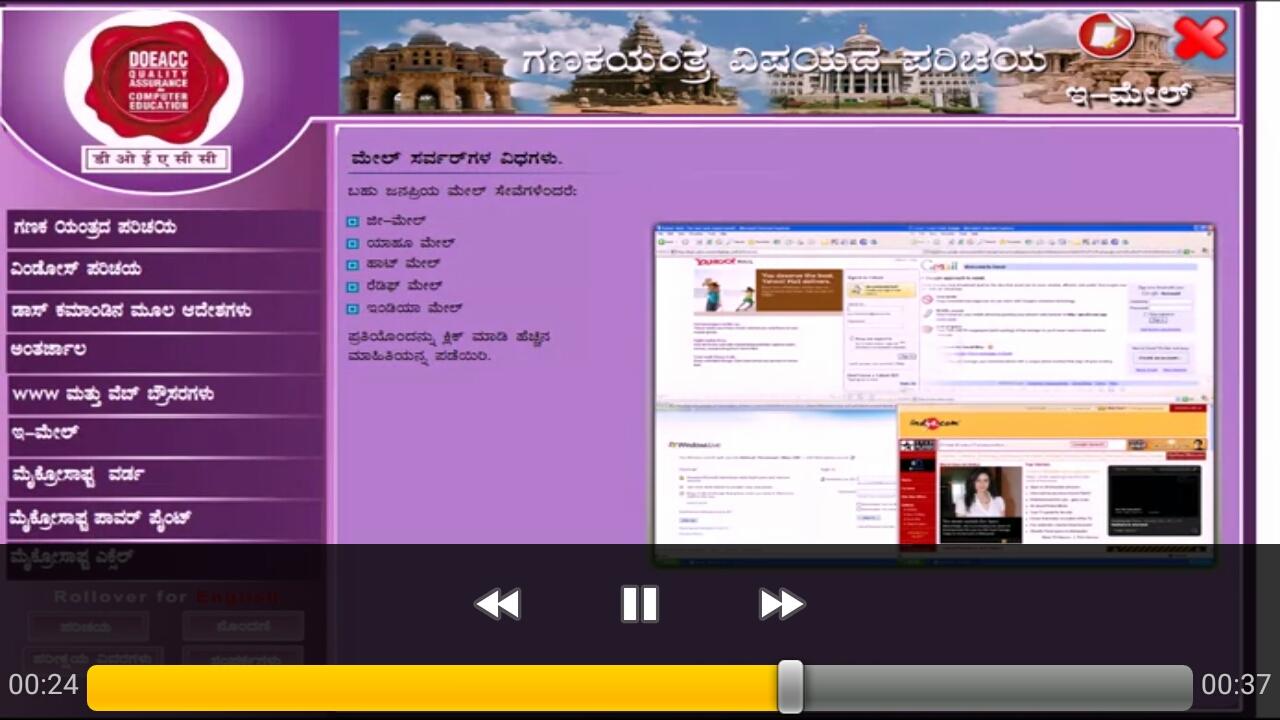Select ಅಂತರ್ಜಾಲ in the left menu
The image size is (1280, 720).
(x=165, y=351)
